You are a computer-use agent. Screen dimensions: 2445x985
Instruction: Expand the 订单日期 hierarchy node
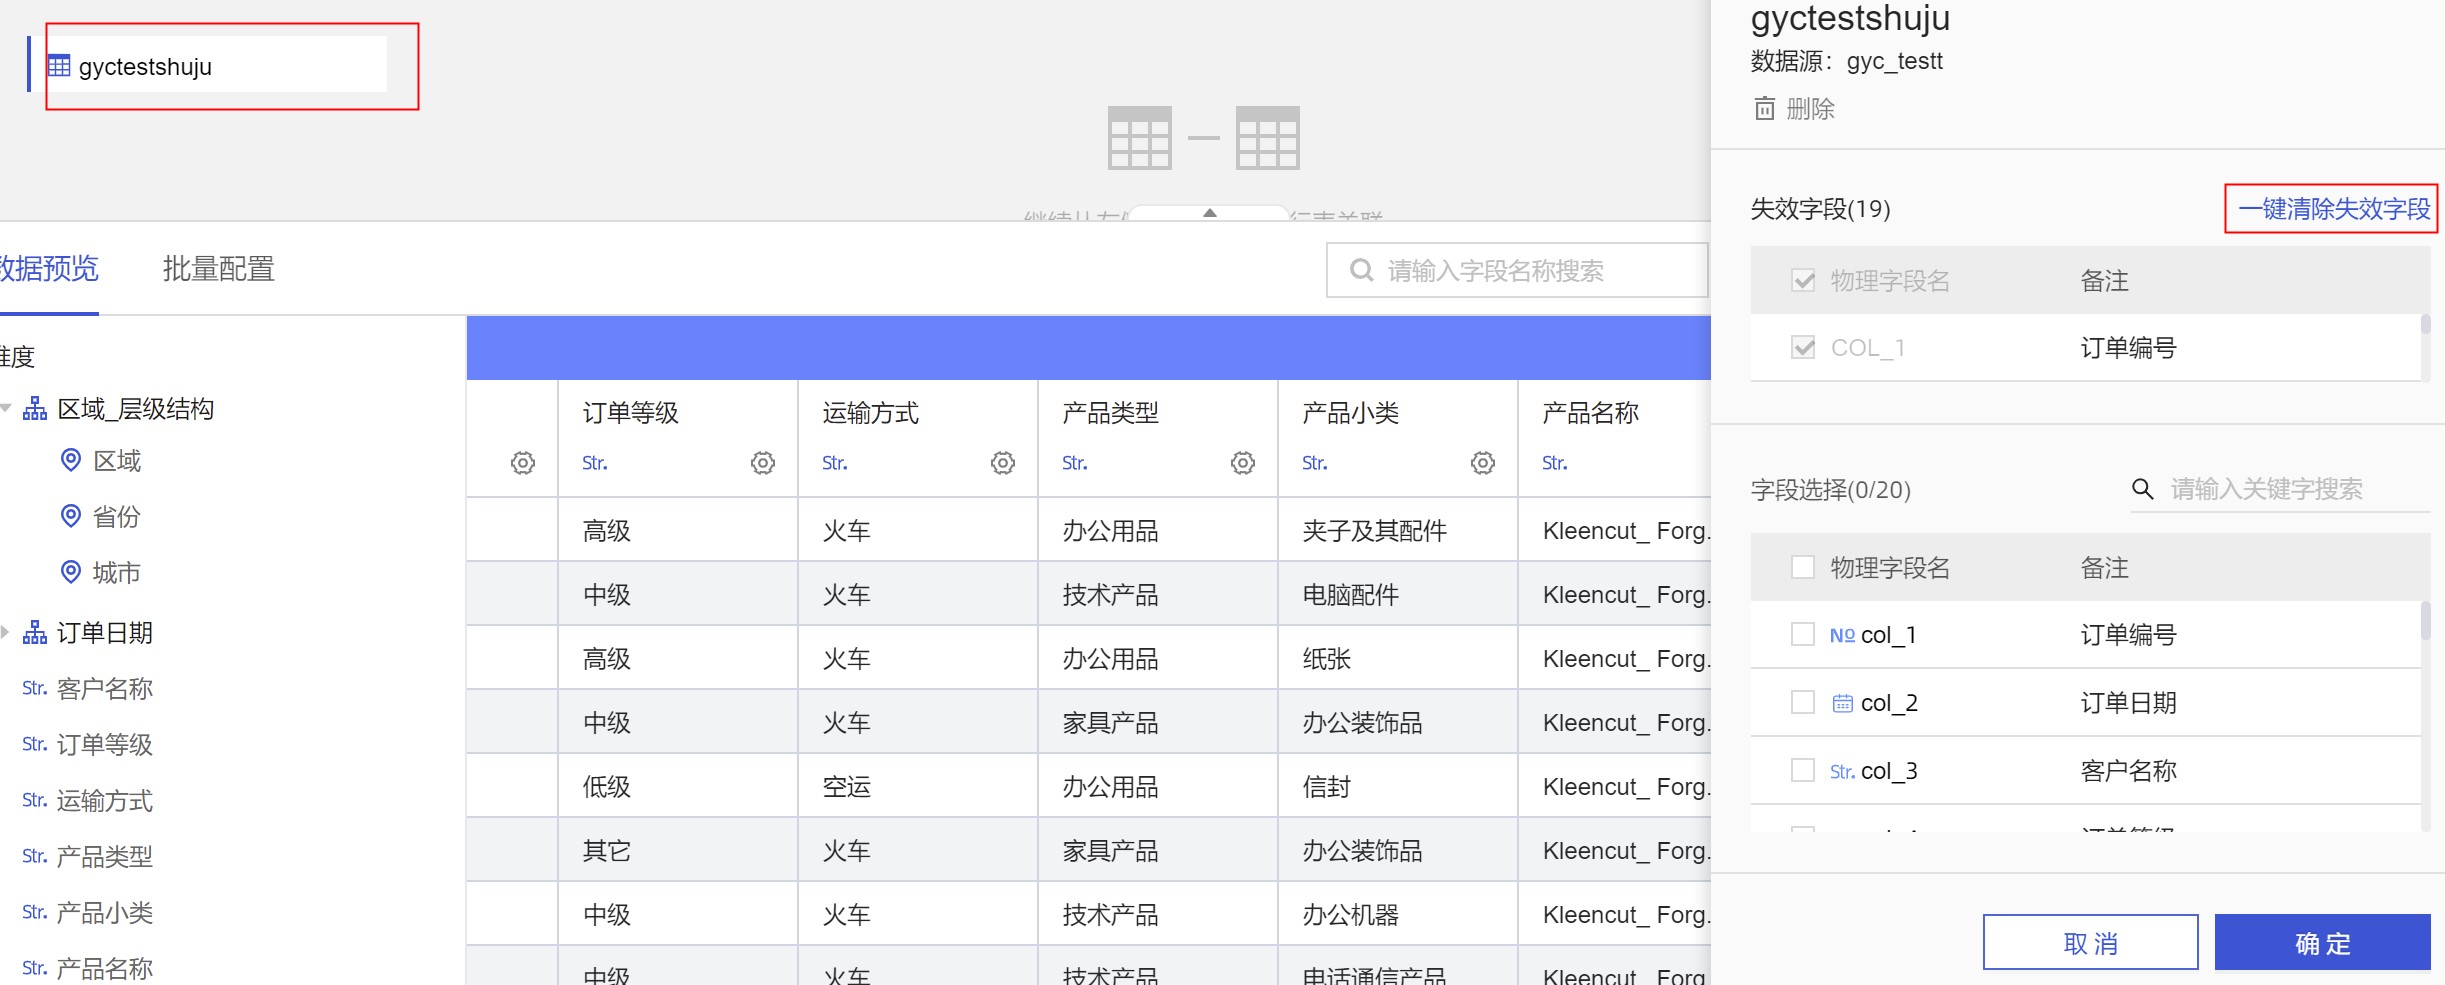click(x=7, y=632)
